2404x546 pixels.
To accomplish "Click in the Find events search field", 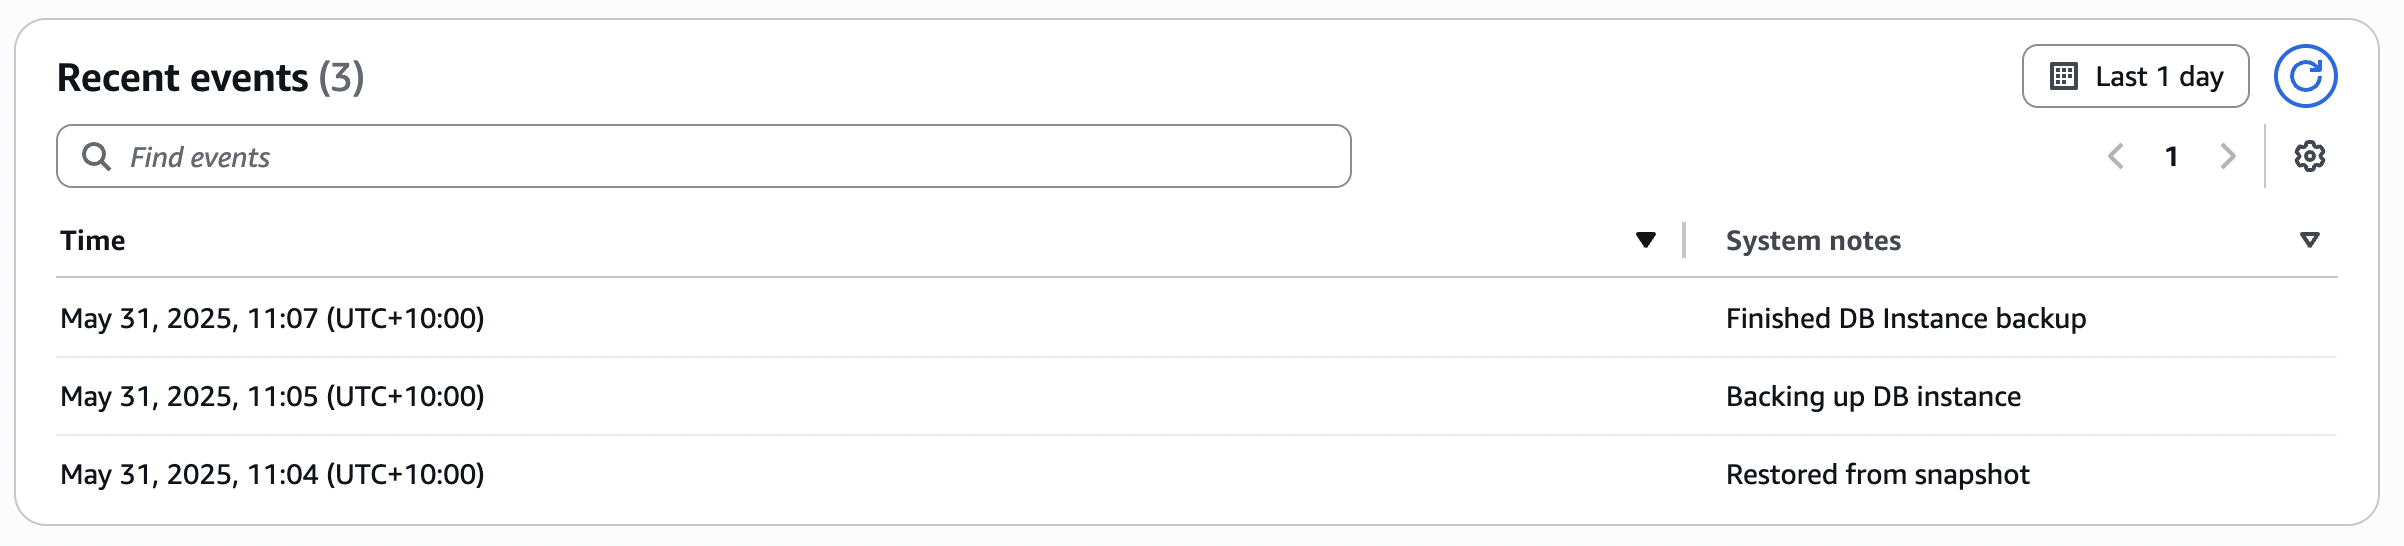I will click(x=704, y=156).
